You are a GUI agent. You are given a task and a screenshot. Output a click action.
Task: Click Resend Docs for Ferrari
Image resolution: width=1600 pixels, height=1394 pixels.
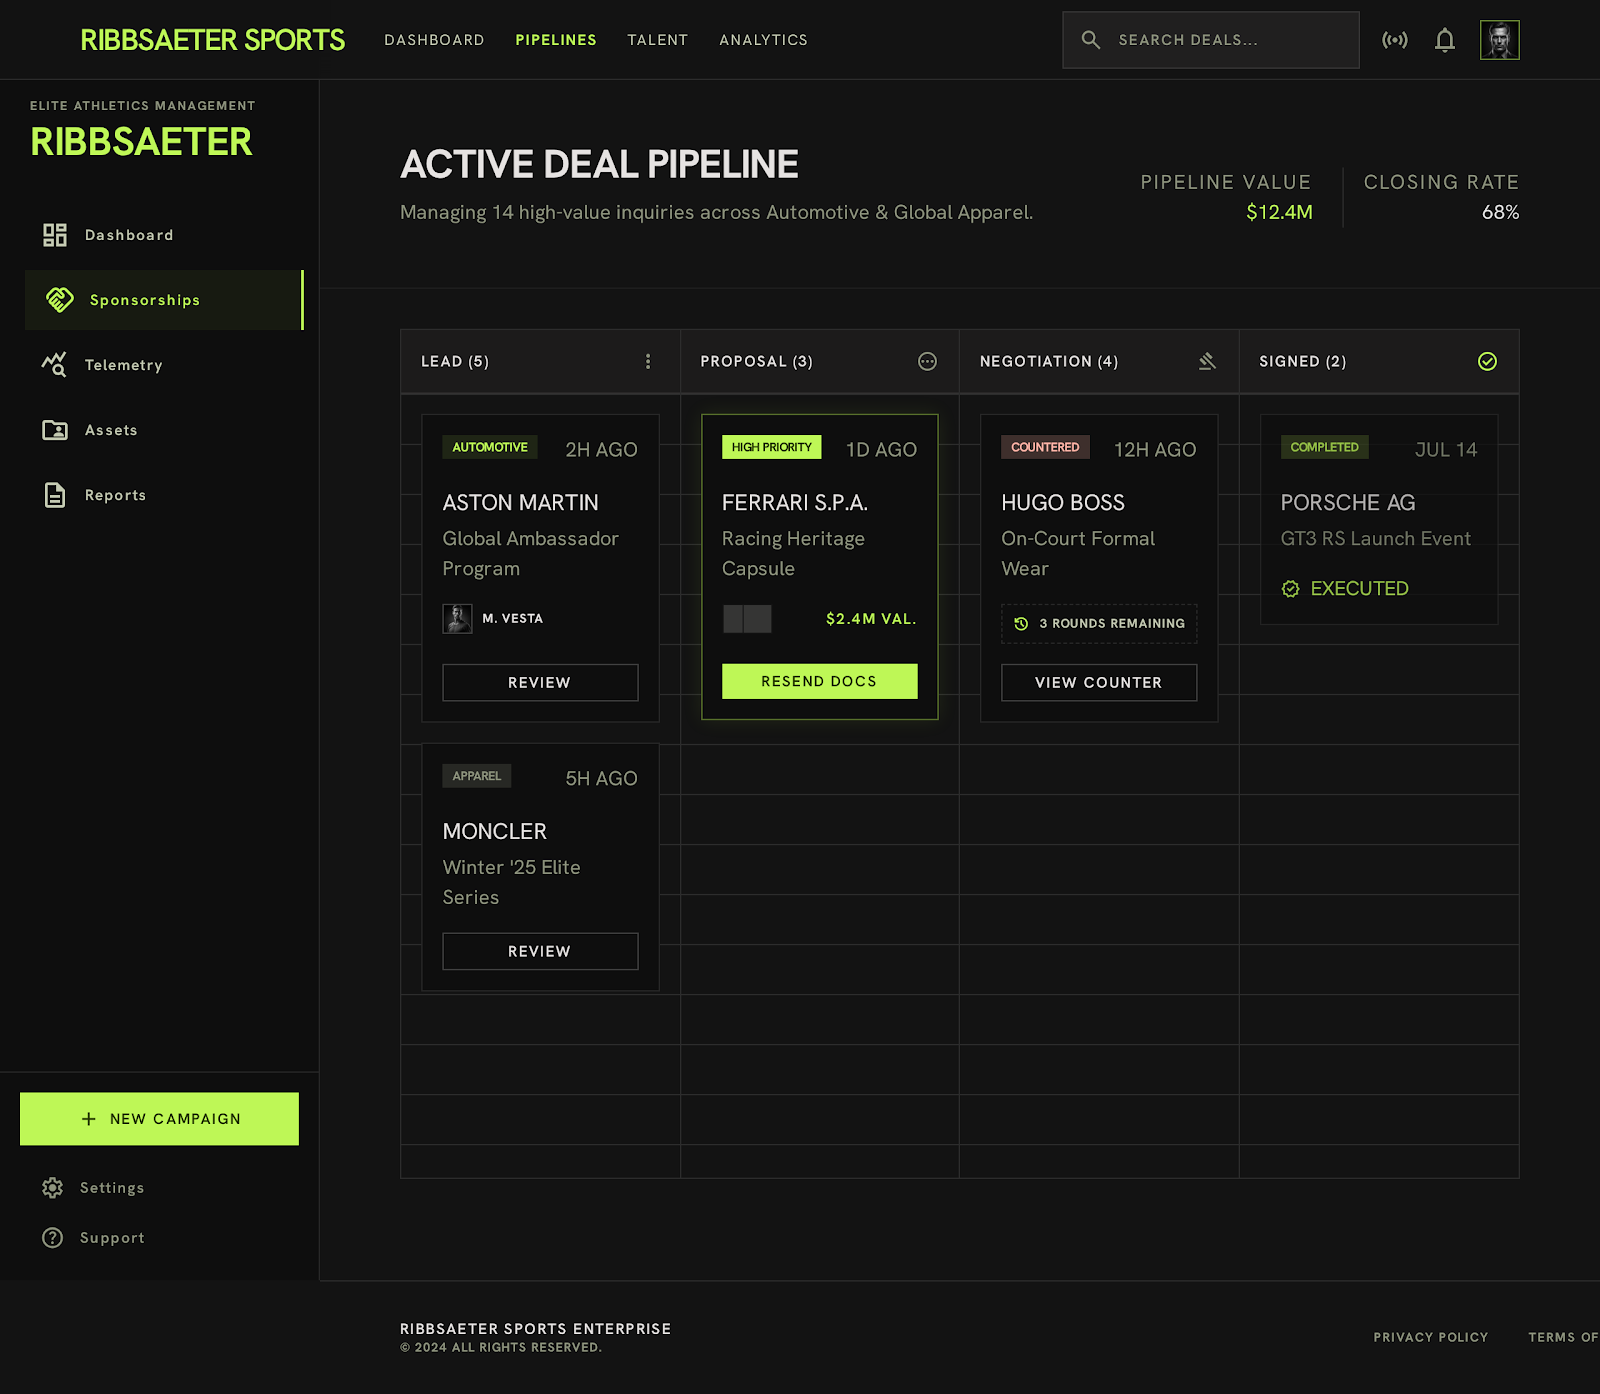coord(819,681)
